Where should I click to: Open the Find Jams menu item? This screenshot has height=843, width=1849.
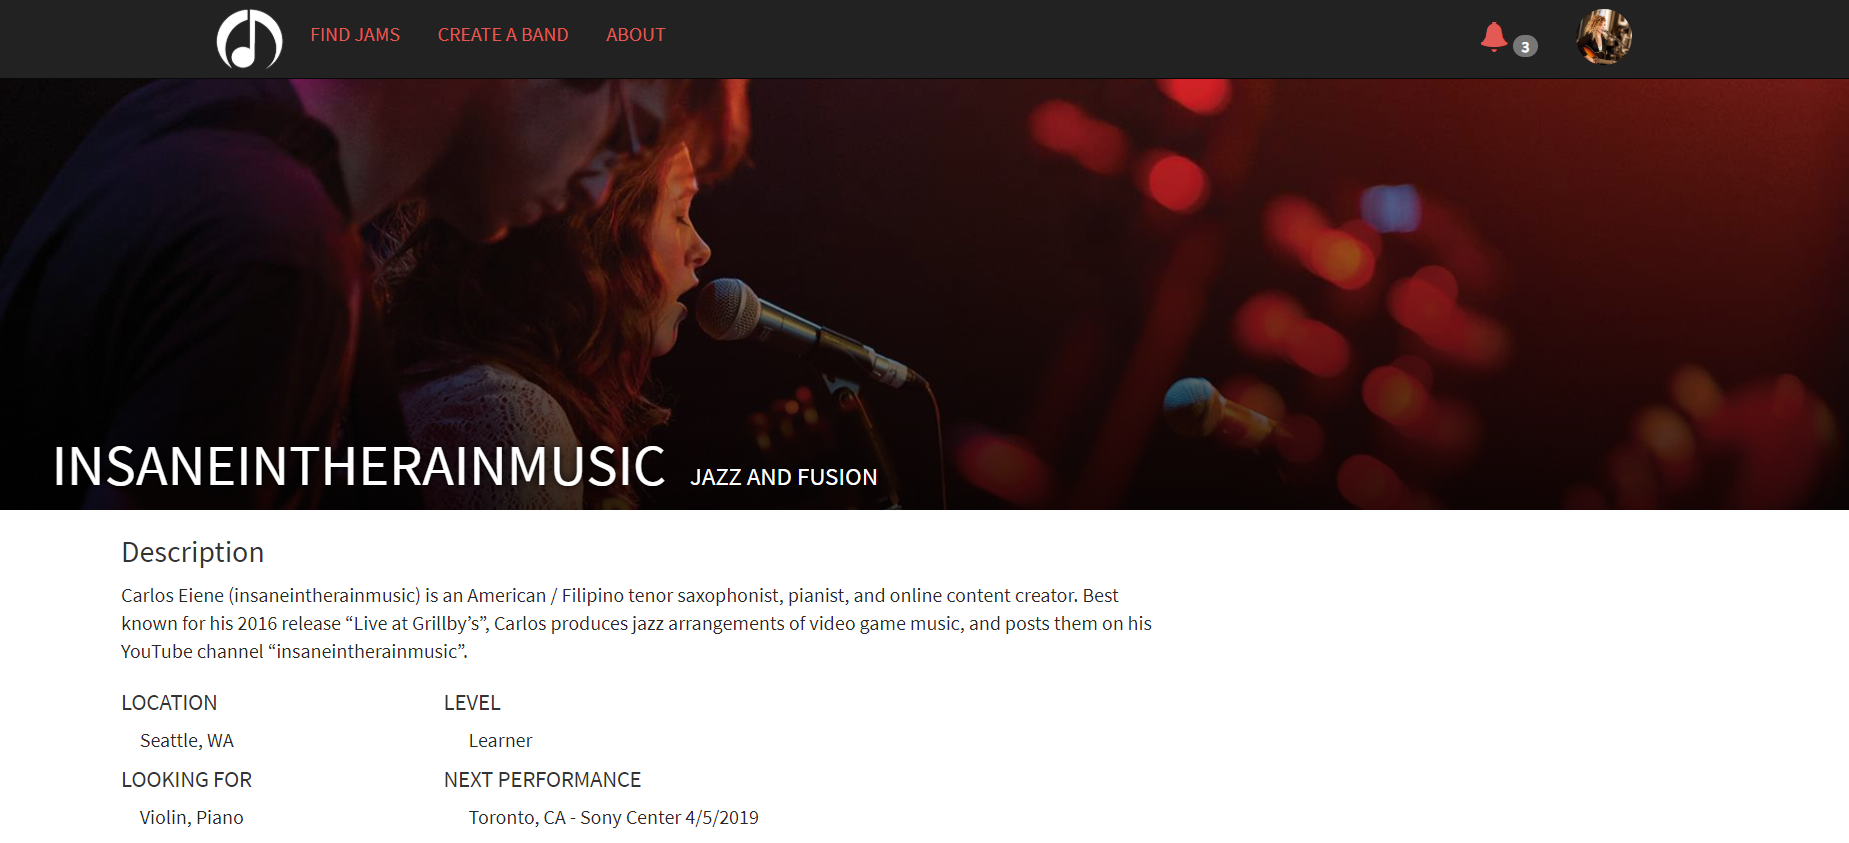point(355,35)
